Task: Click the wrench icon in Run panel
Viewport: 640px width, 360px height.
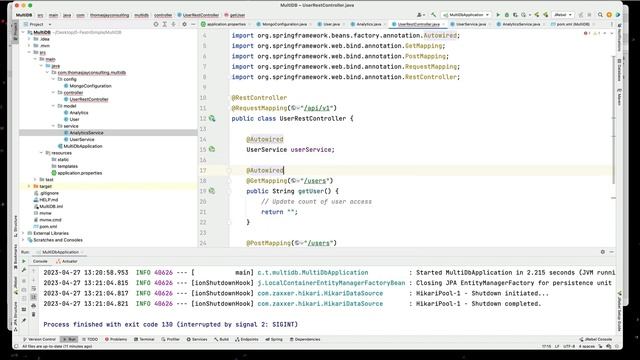Action: (x=24, y=270)
